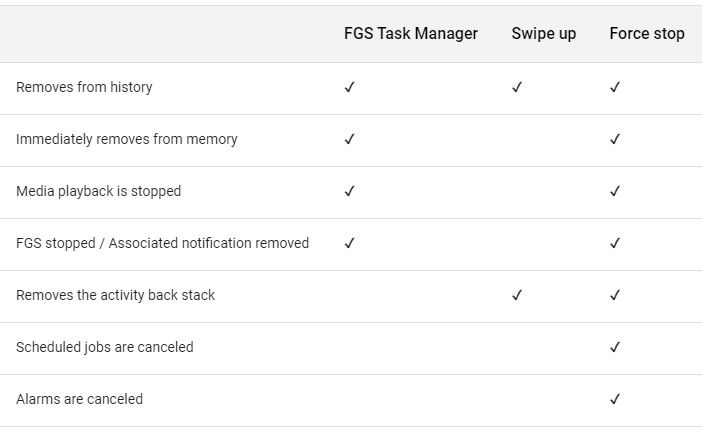Click the Scheduled jobs are canceled text
This screenshot has width=703, height=430.
coord(105,347)
